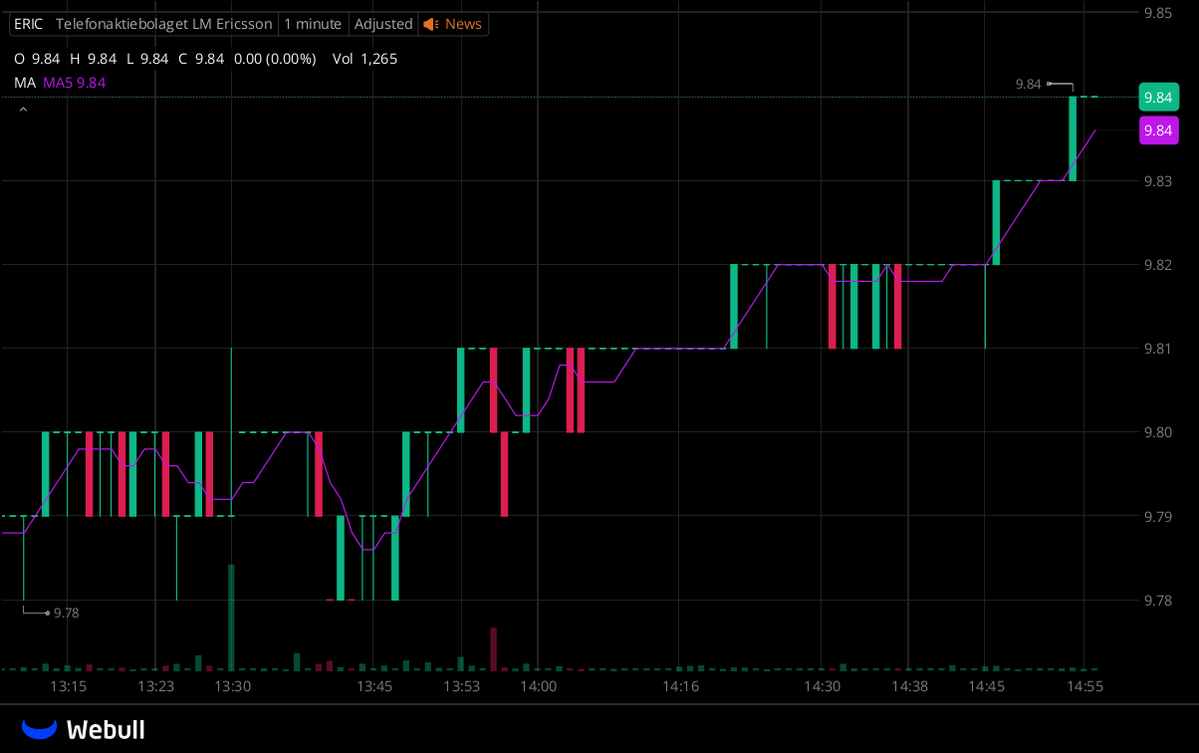Click the orange megaphone news icon
This screenshot has height=753, width=1199.
coord(431,24)
